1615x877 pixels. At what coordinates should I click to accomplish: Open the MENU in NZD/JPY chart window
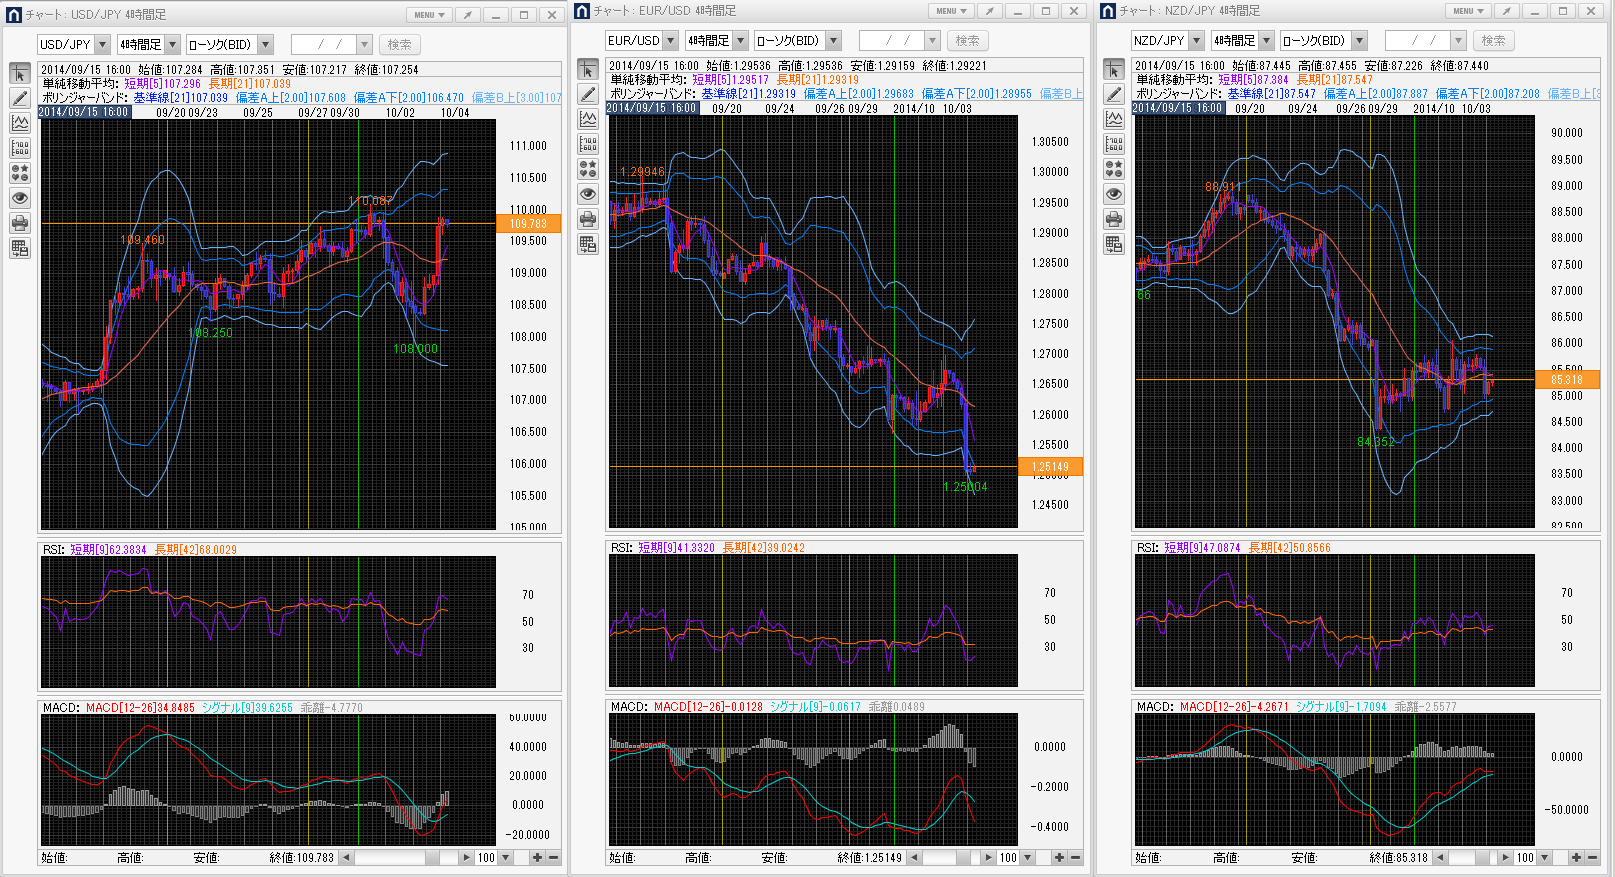click(x=1467, y=11)
